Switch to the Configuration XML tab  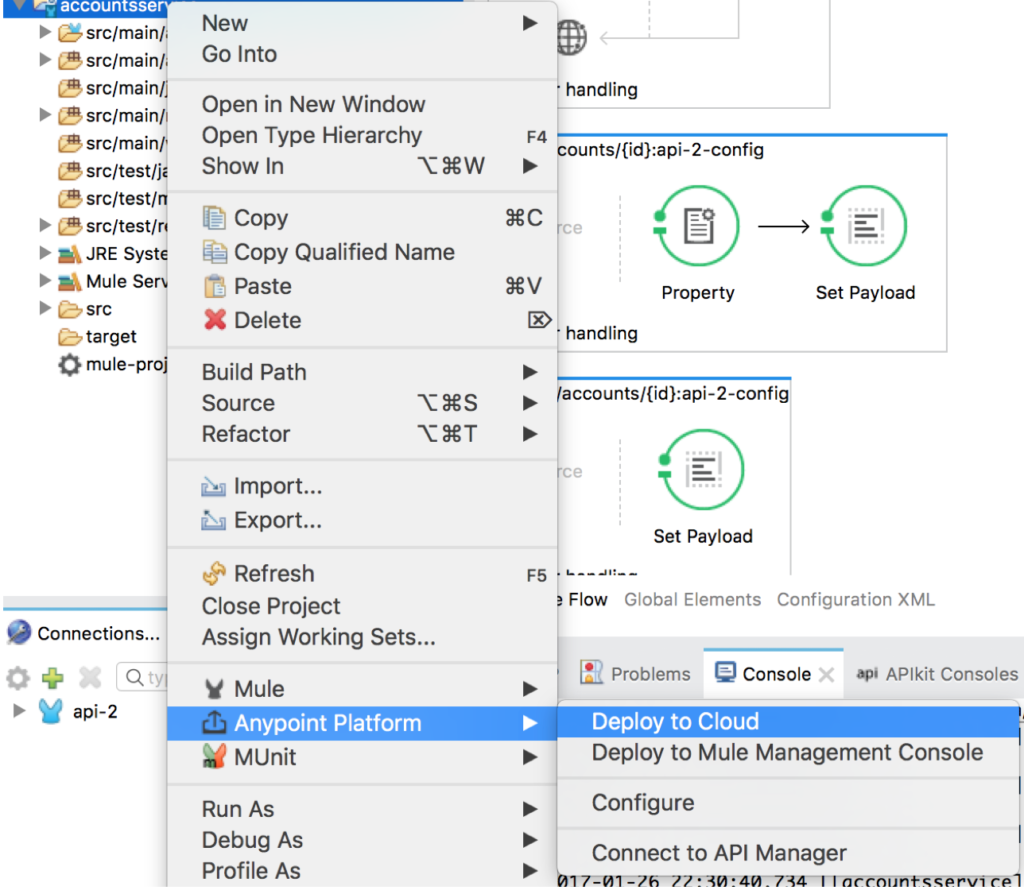[856, 599]
